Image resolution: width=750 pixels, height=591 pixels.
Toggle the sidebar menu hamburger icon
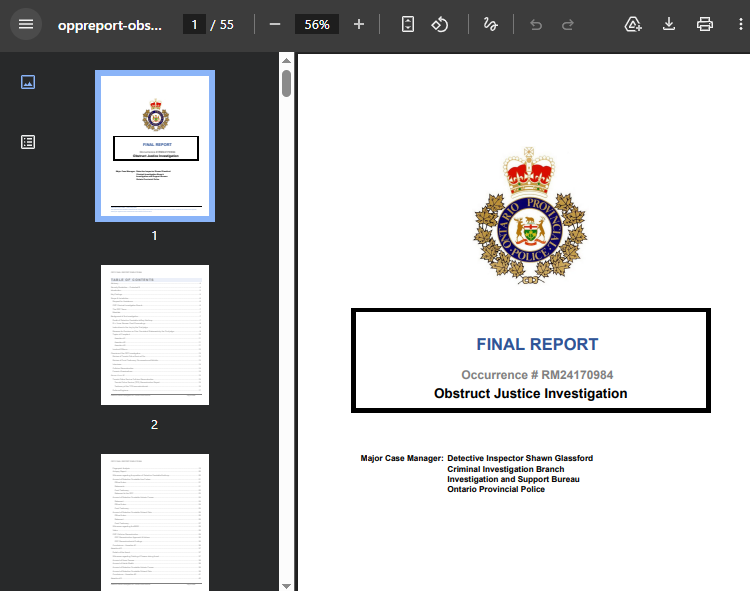tap(26, 24)
